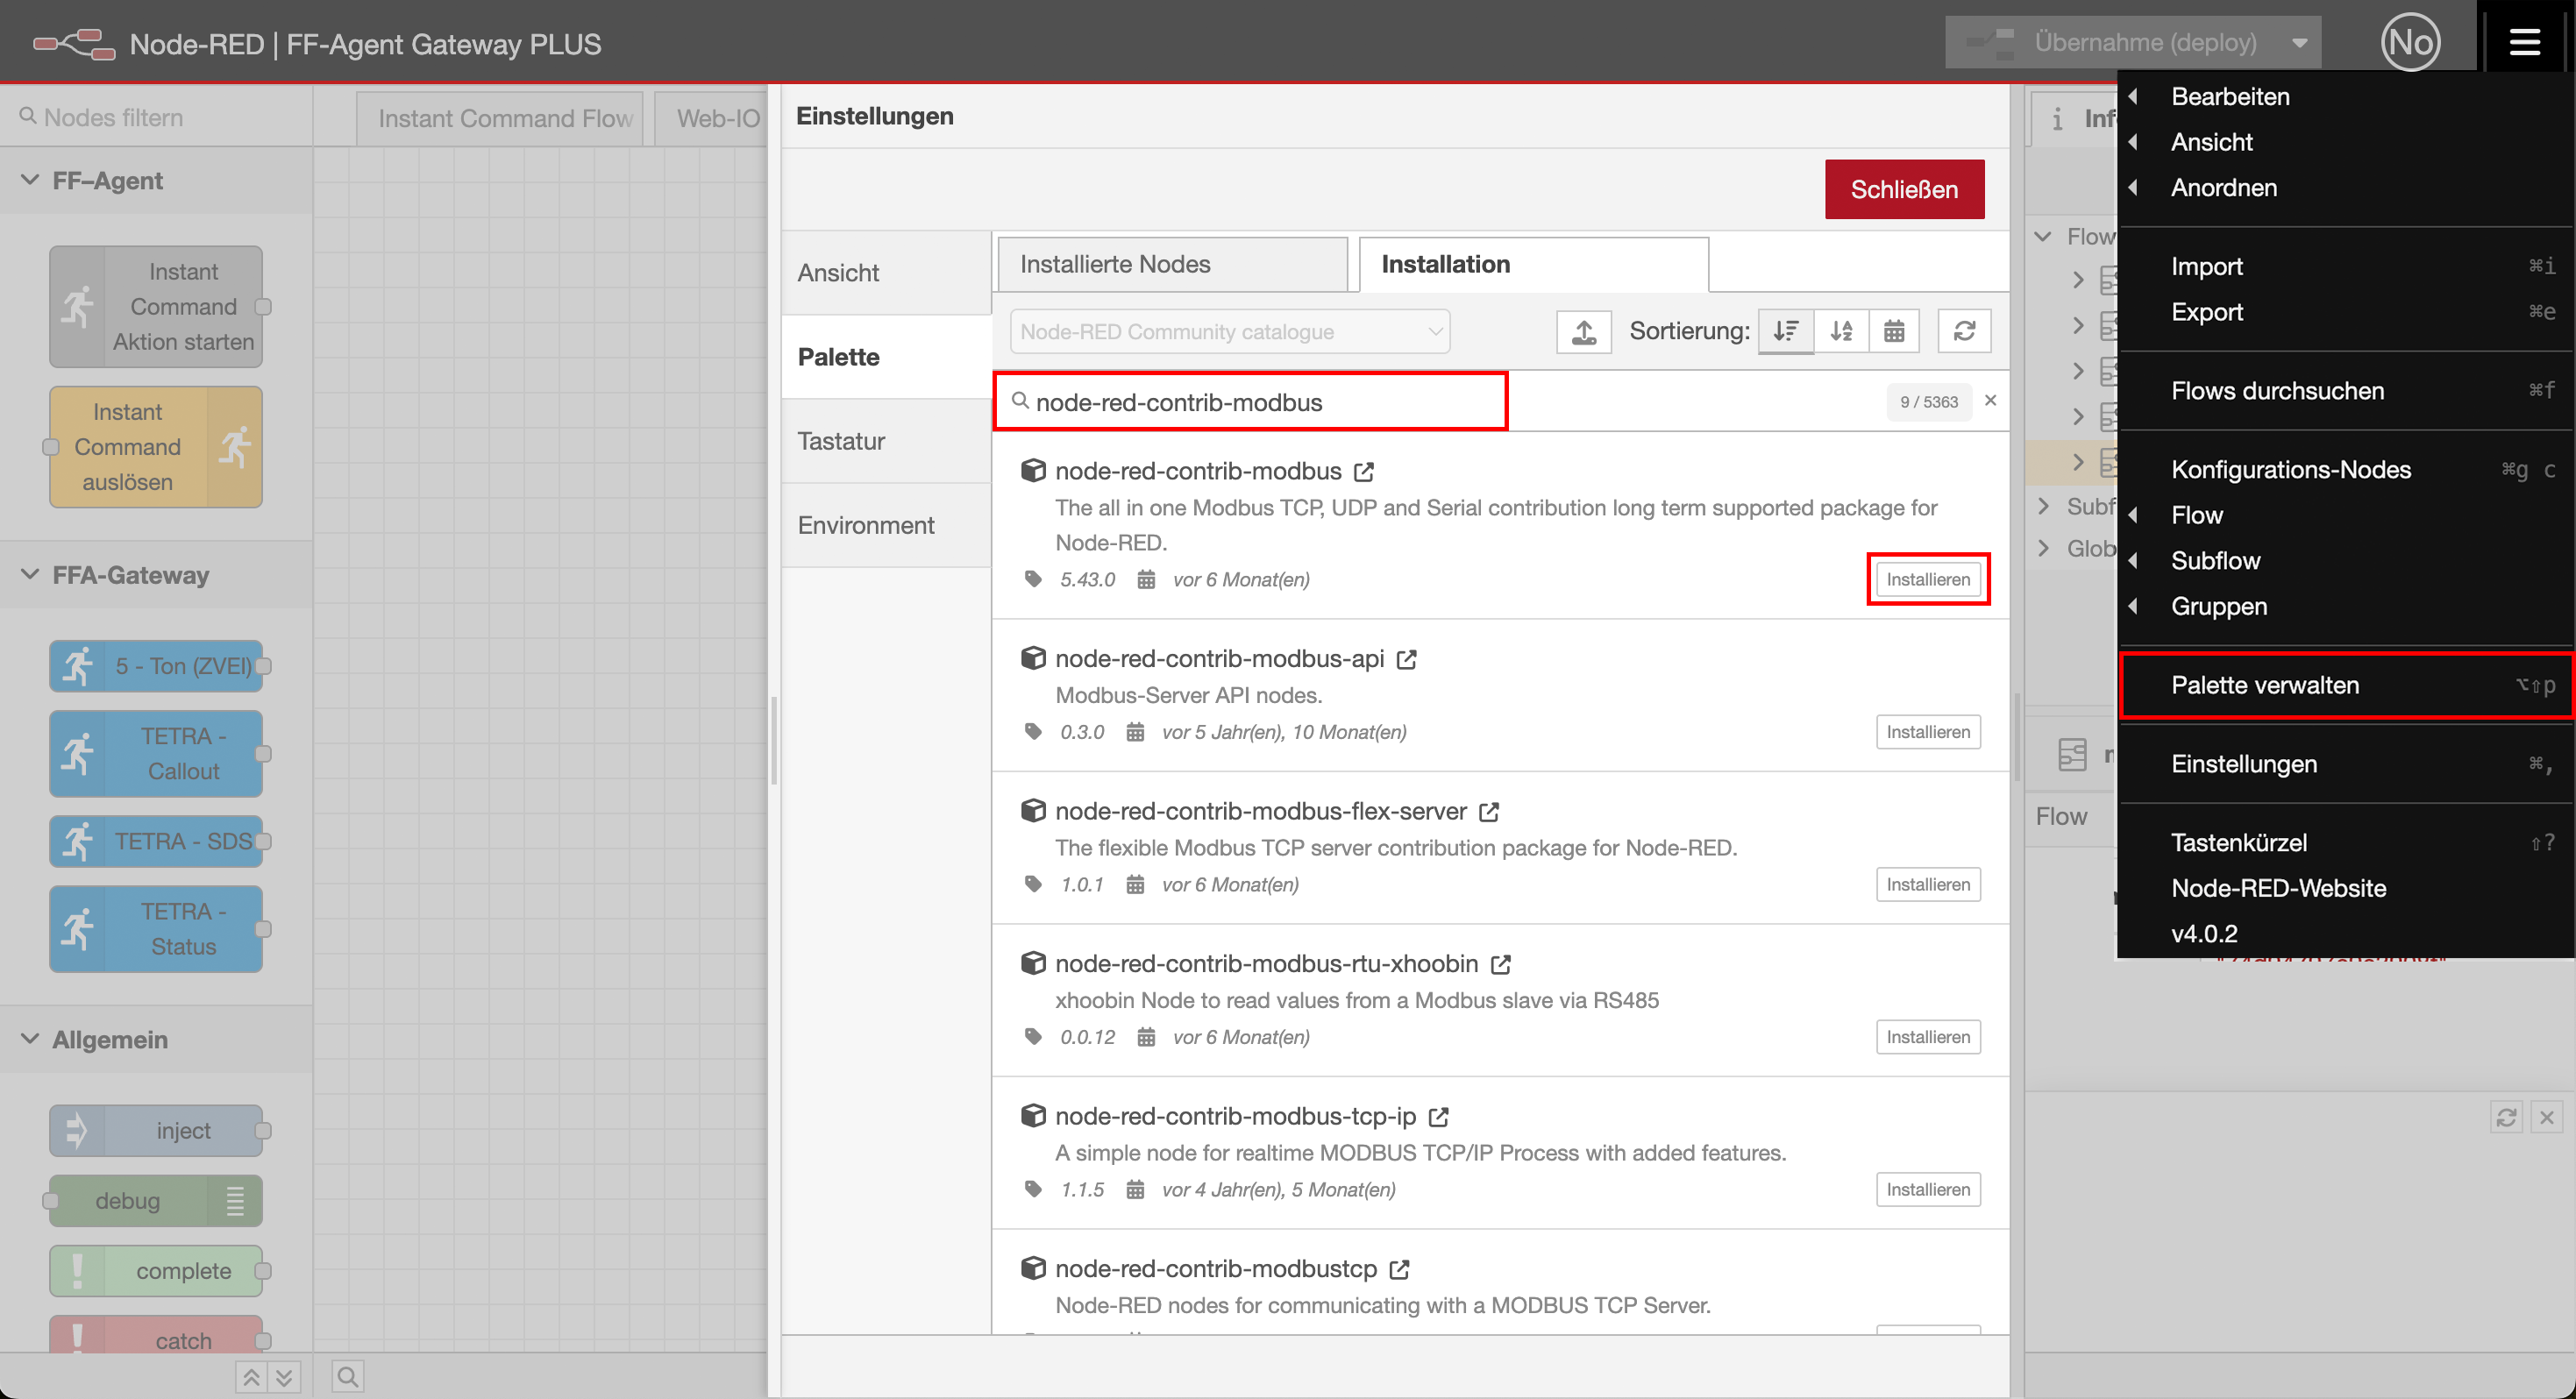Viewport: 2576px width, 1399px height.
Task: Open Node-RED Community catalogue dropdown
Action: [1230, 332]
